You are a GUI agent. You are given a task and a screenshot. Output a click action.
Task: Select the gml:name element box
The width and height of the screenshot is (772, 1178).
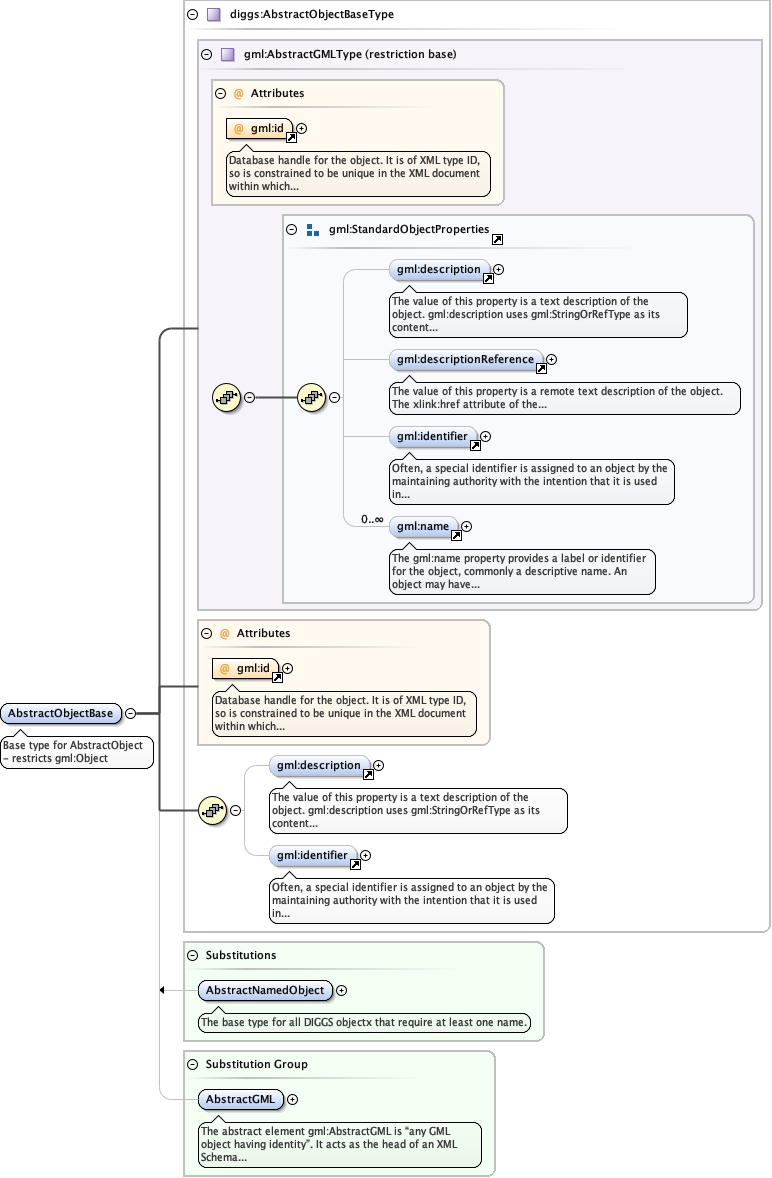click(422, 526)
